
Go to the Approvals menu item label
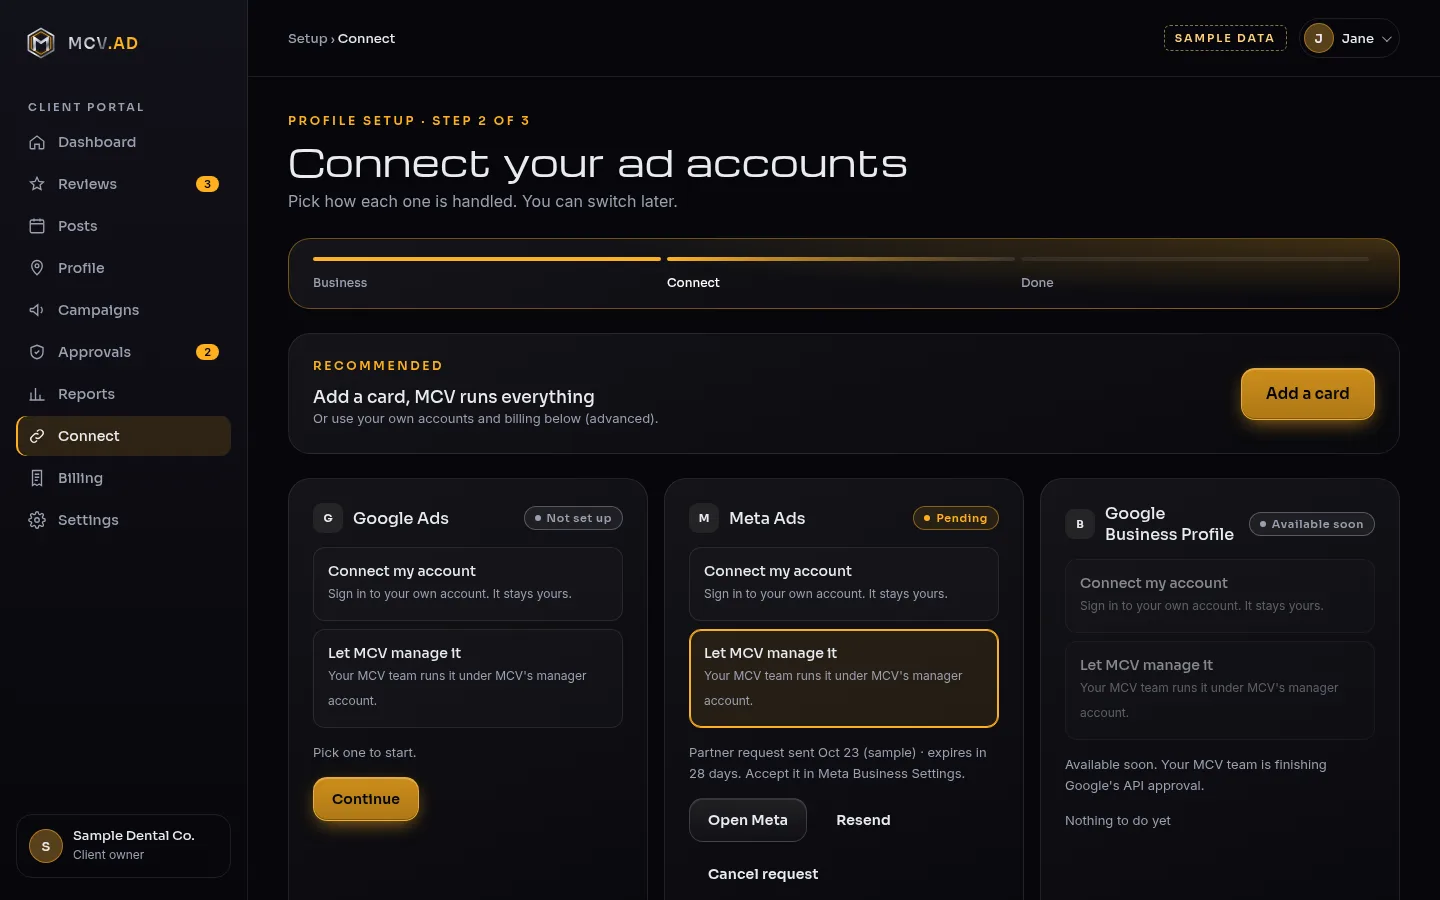click(x=94, y=352)
